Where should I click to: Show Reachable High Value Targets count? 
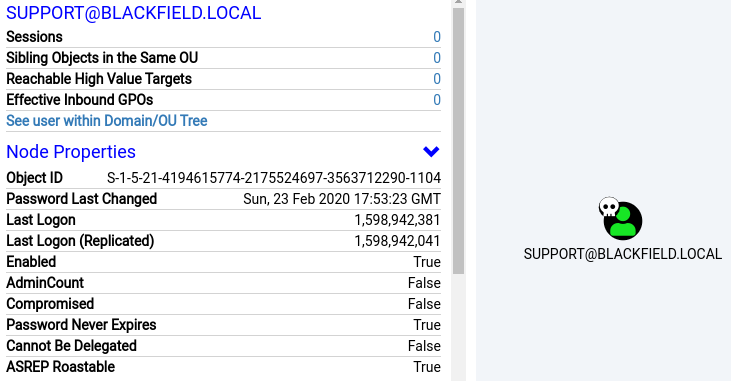[437, 79]
